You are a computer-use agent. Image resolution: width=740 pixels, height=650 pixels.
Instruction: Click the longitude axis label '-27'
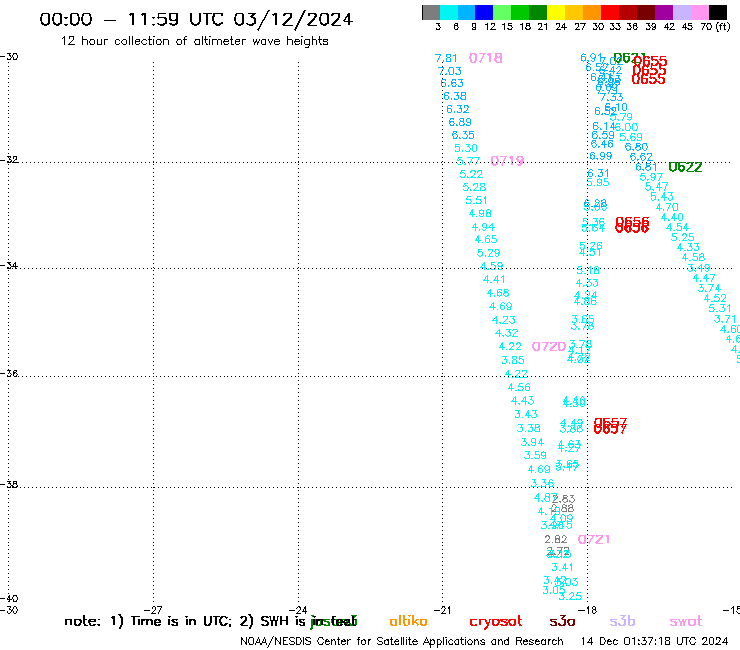tap(153, 610)
